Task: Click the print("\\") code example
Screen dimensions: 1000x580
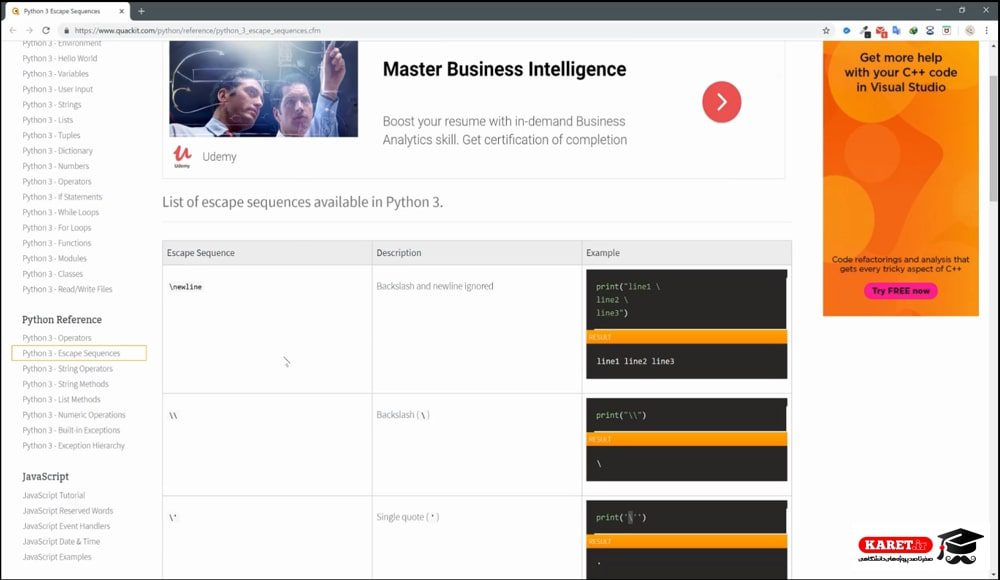Action: pos(621,415)
